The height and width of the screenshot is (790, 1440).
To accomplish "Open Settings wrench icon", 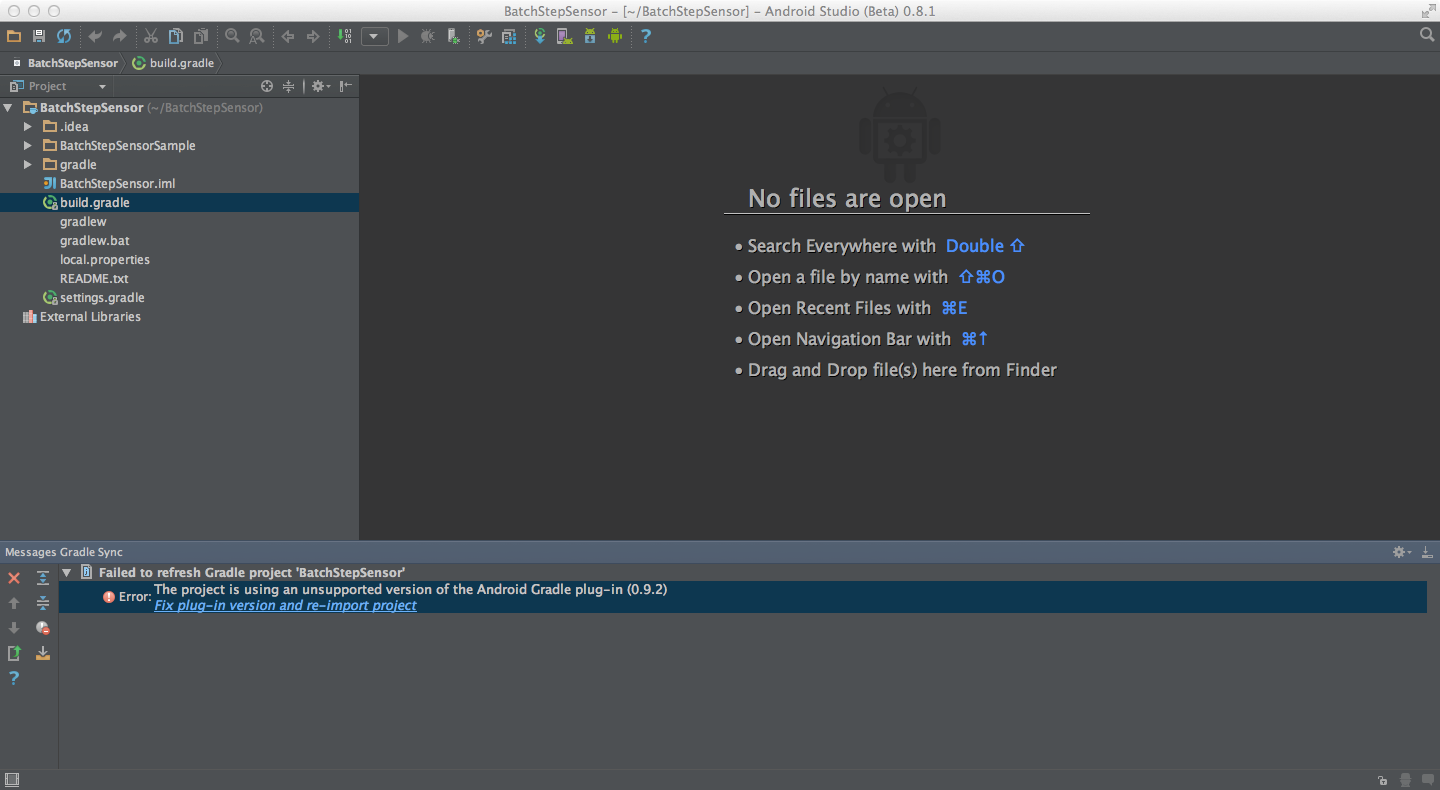I will coord(484,36).
